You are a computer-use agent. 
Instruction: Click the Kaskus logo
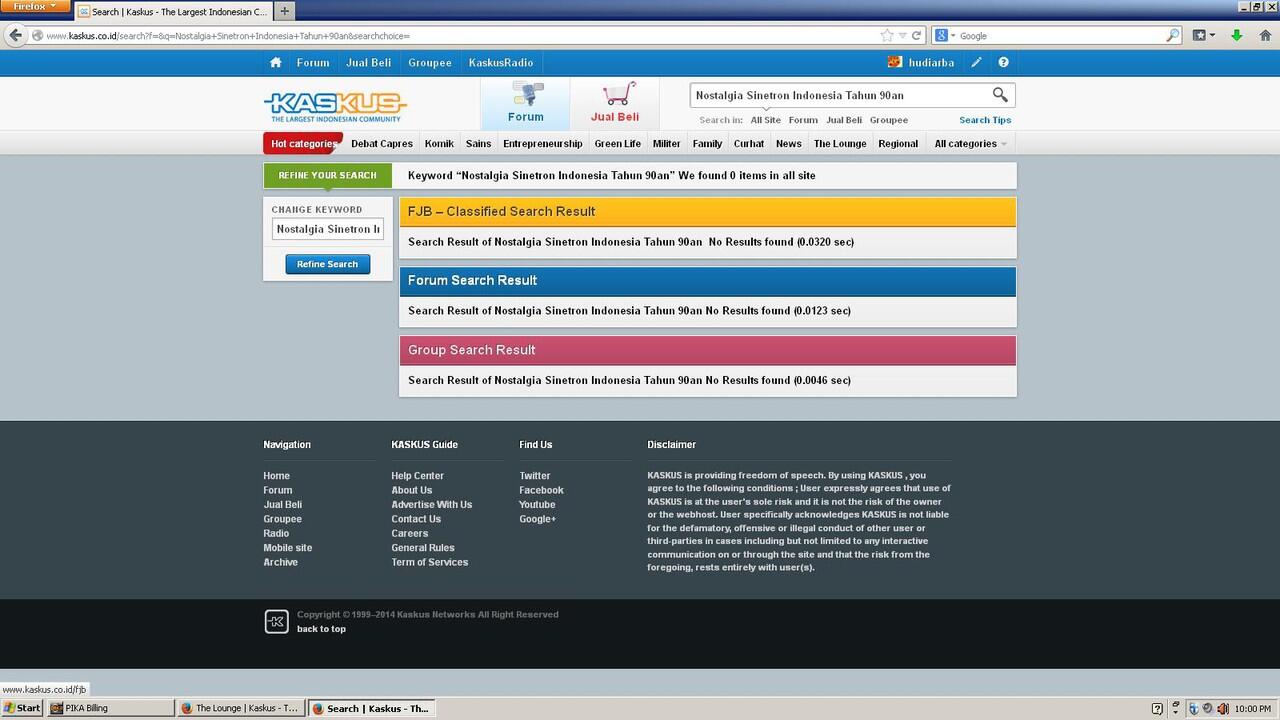coord(335,107)
